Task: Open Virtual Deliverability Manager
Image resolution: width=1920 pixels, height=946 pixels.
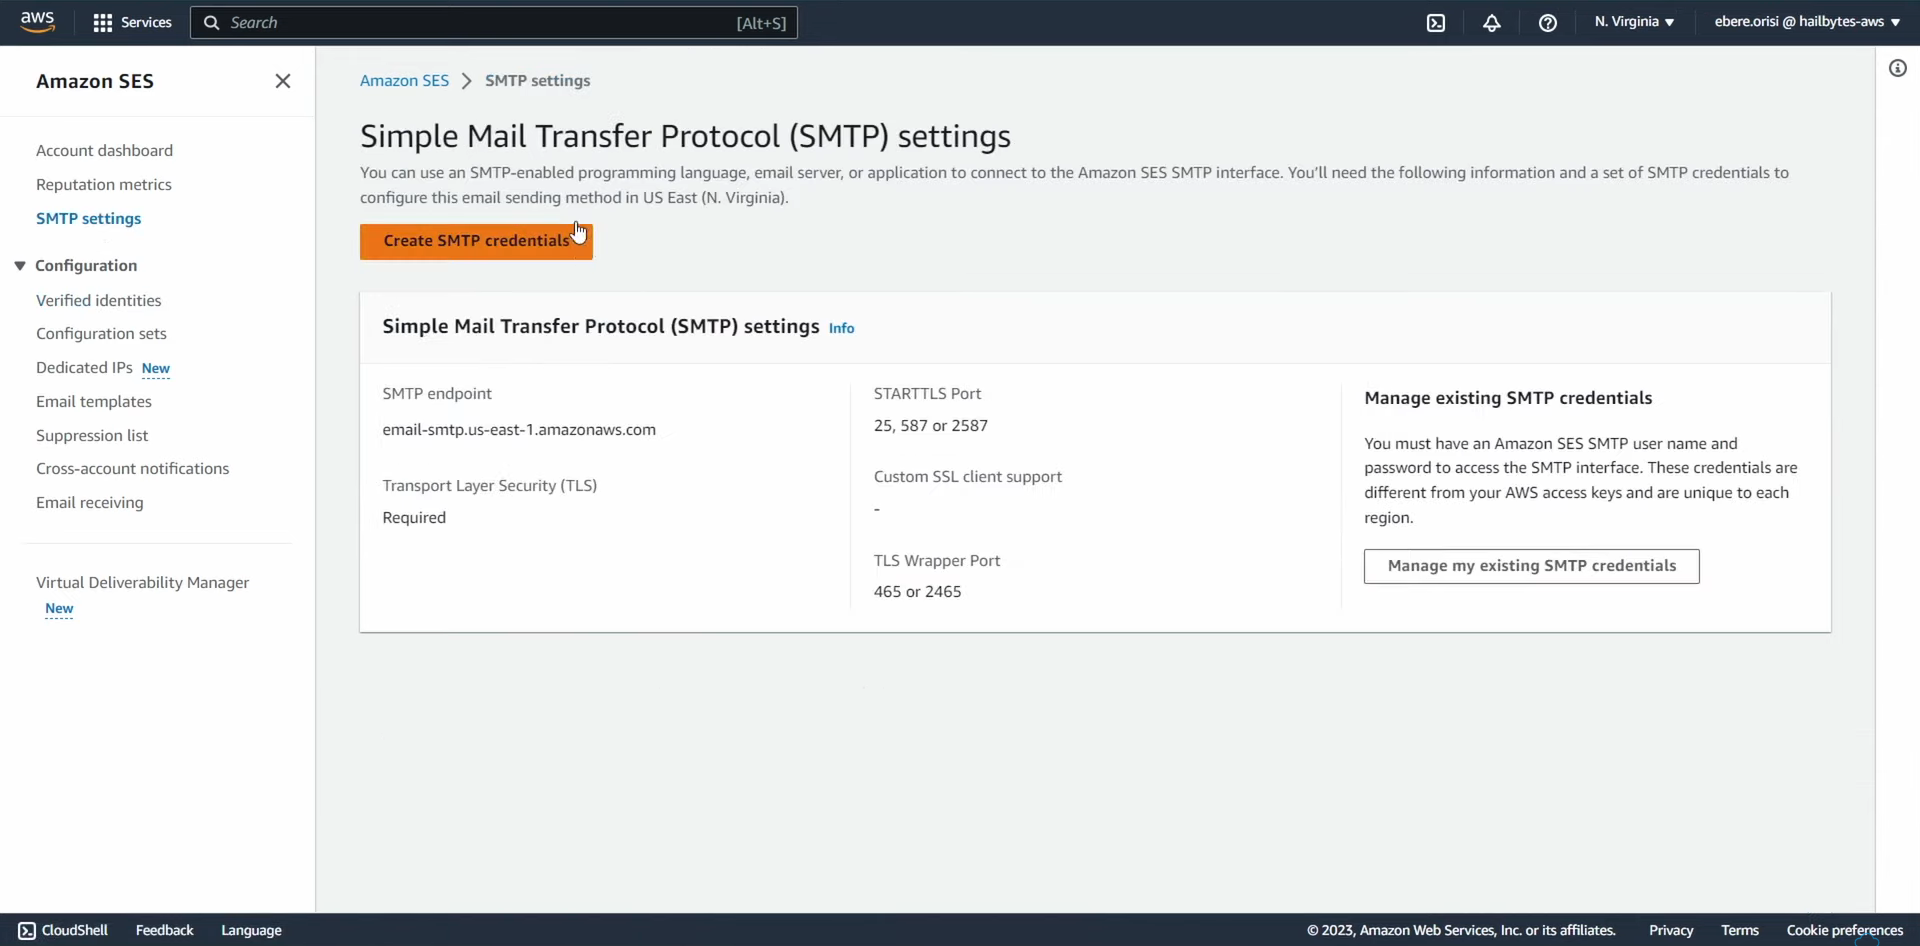Action: pos(142,582)
